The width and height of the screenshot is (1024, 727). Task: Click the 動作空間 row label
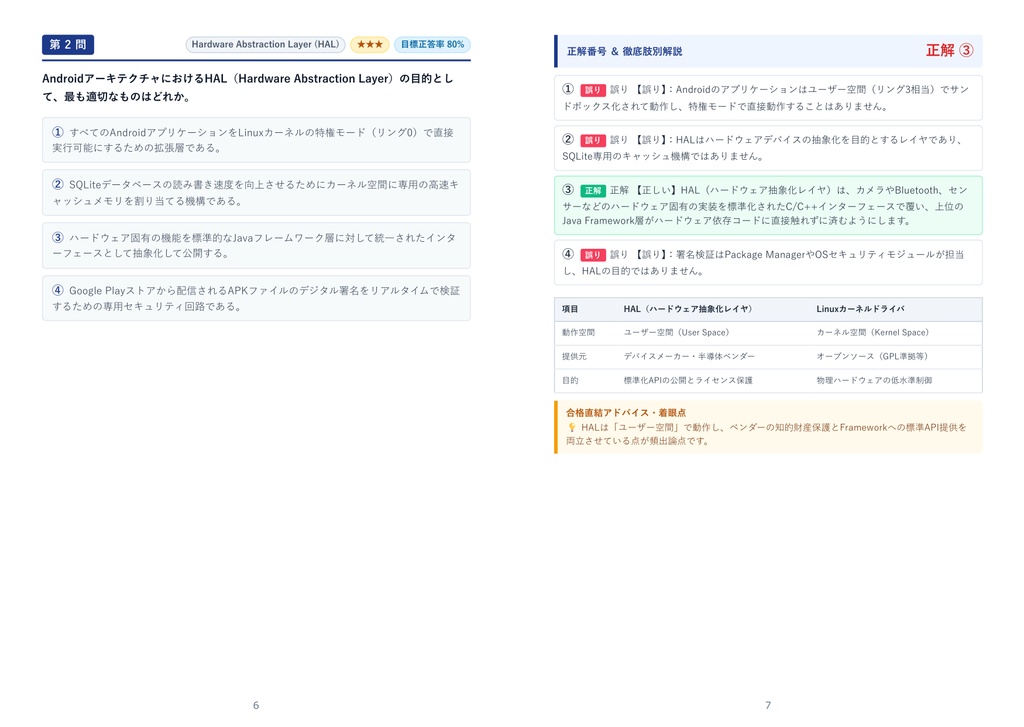pos(578,332)
